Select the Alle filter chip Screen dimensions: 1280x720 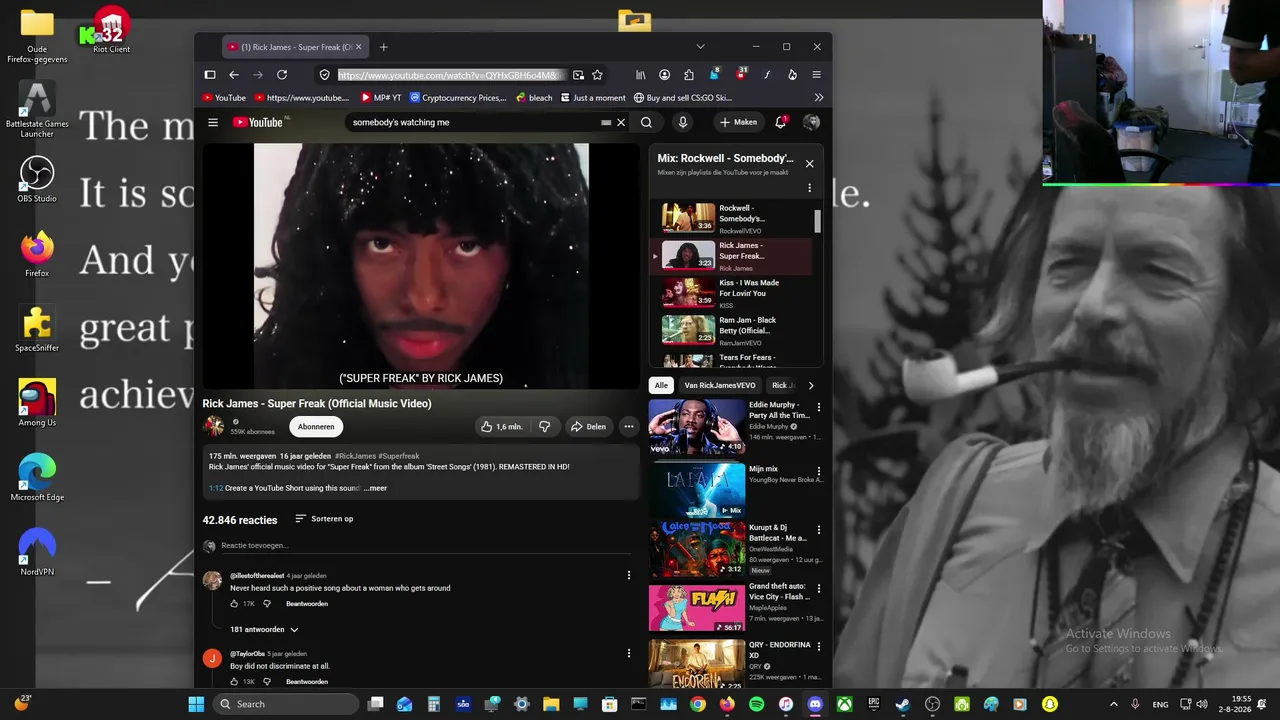point(661,385)
